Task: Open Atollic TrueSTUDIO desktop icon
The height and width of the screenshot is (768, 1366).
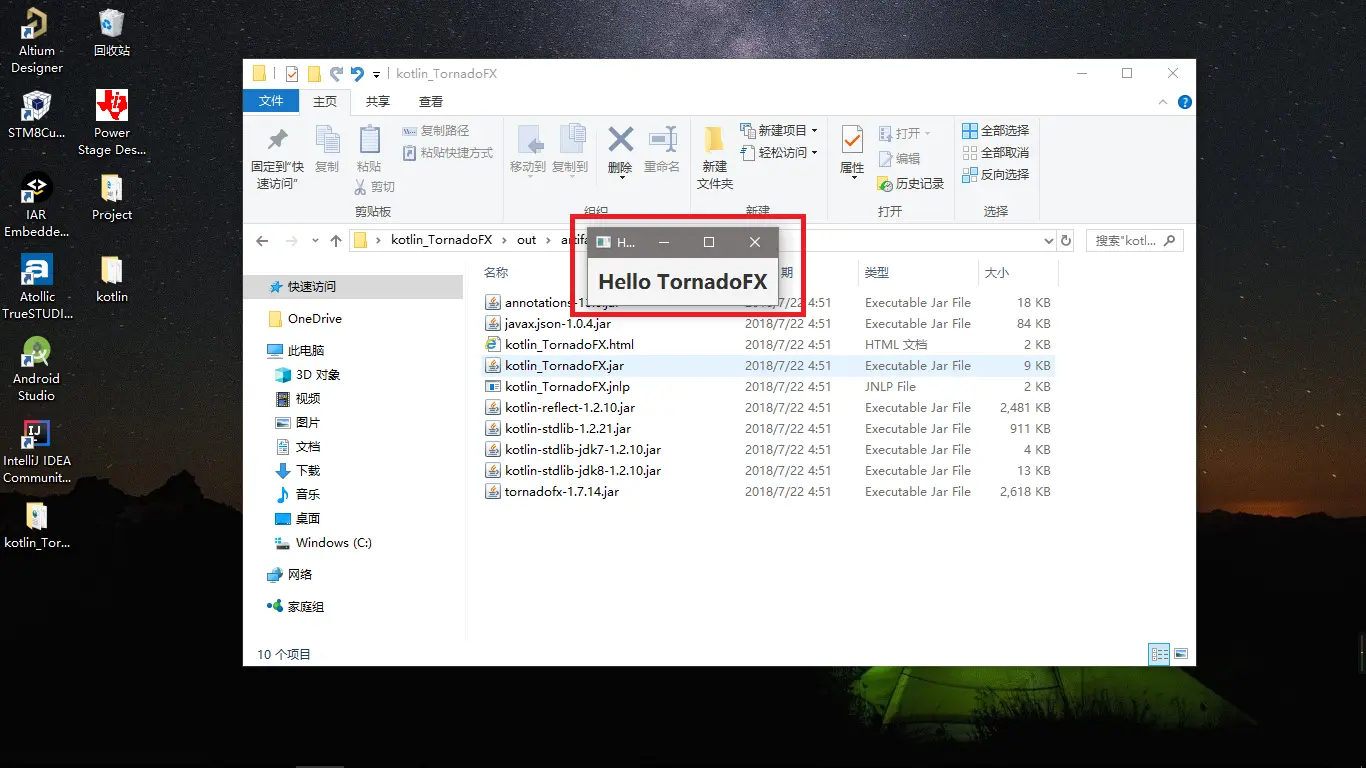Action: pos(37,287)
